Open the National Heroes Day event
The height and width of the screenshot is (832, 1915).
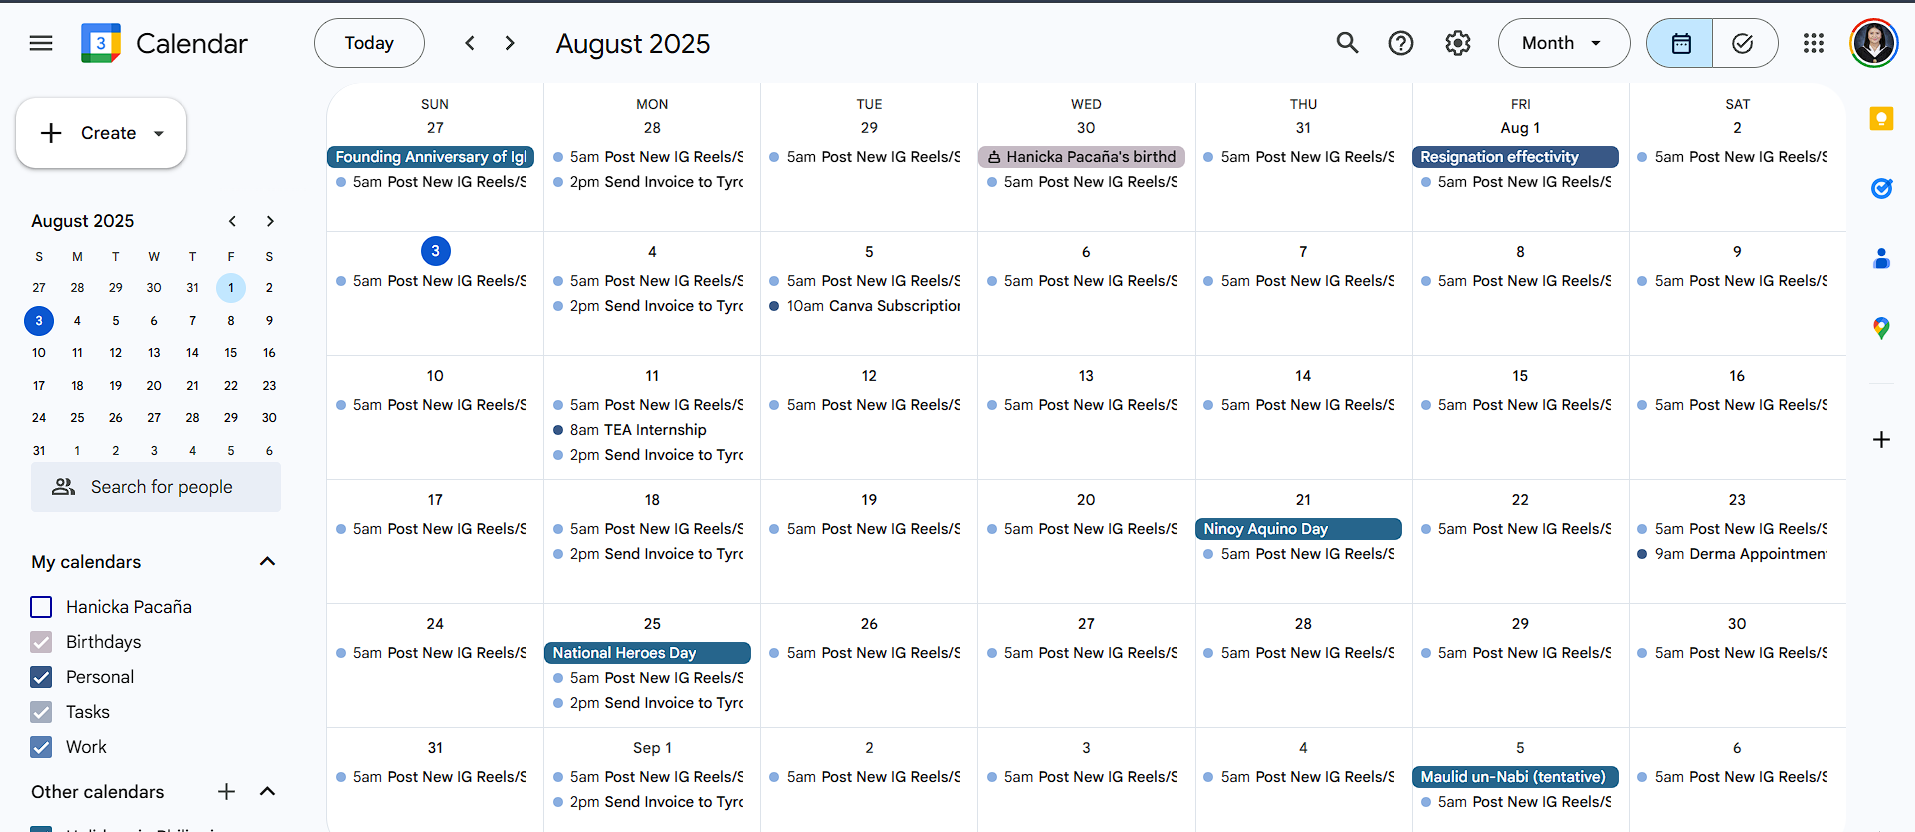pyautogui.click(x=647, y=653)
